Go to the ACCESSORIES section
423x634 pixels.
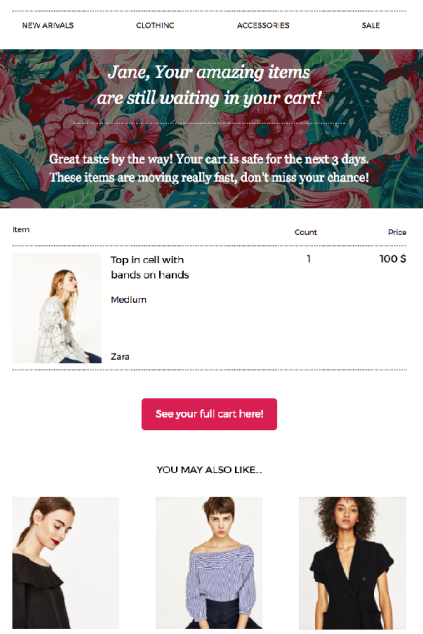coord(263,25)
